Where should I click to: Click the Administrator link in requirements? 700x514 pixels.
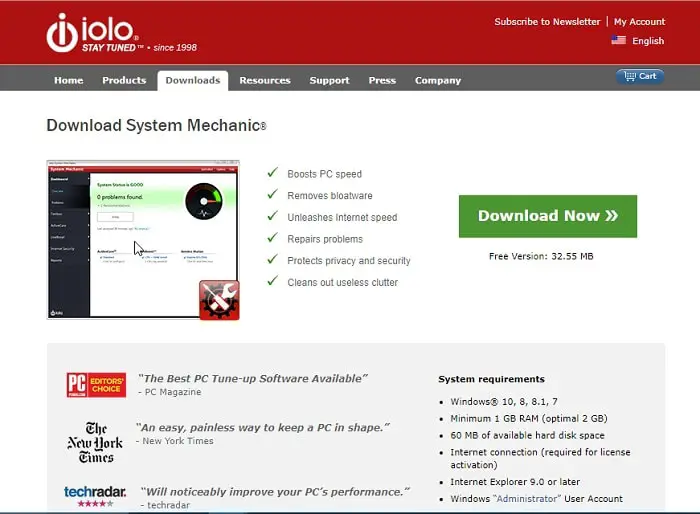[x=527, y=498]
